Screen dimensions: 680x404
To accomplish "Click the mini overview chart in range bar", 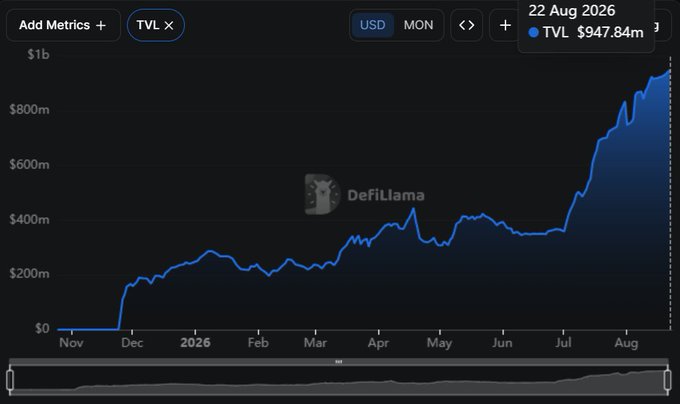I will [339, 381].
